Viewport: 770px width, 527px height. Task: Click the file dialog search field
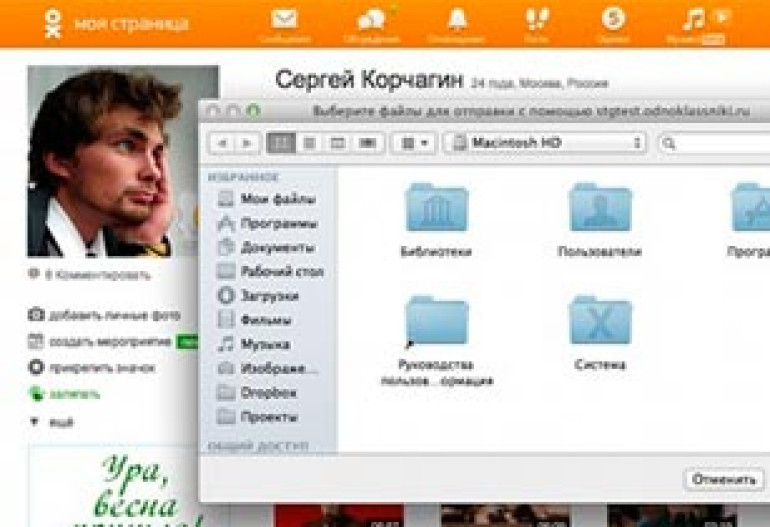715,143
